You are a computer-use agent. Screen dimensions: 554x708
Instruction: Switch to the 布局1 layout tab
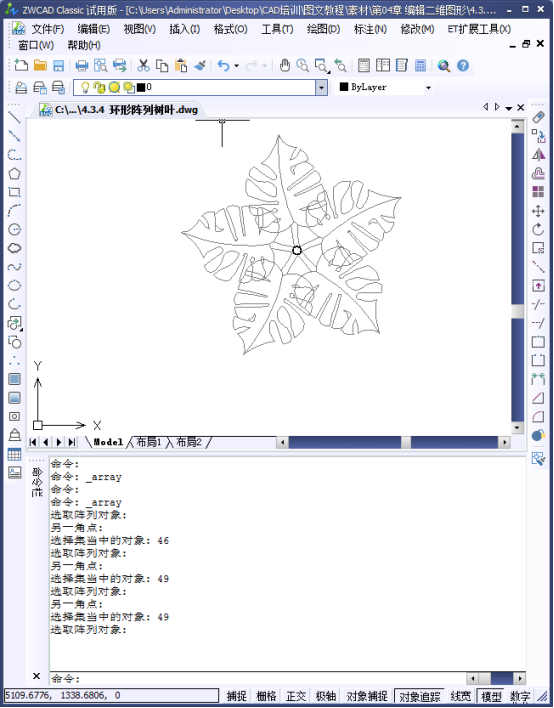[149, 442]
